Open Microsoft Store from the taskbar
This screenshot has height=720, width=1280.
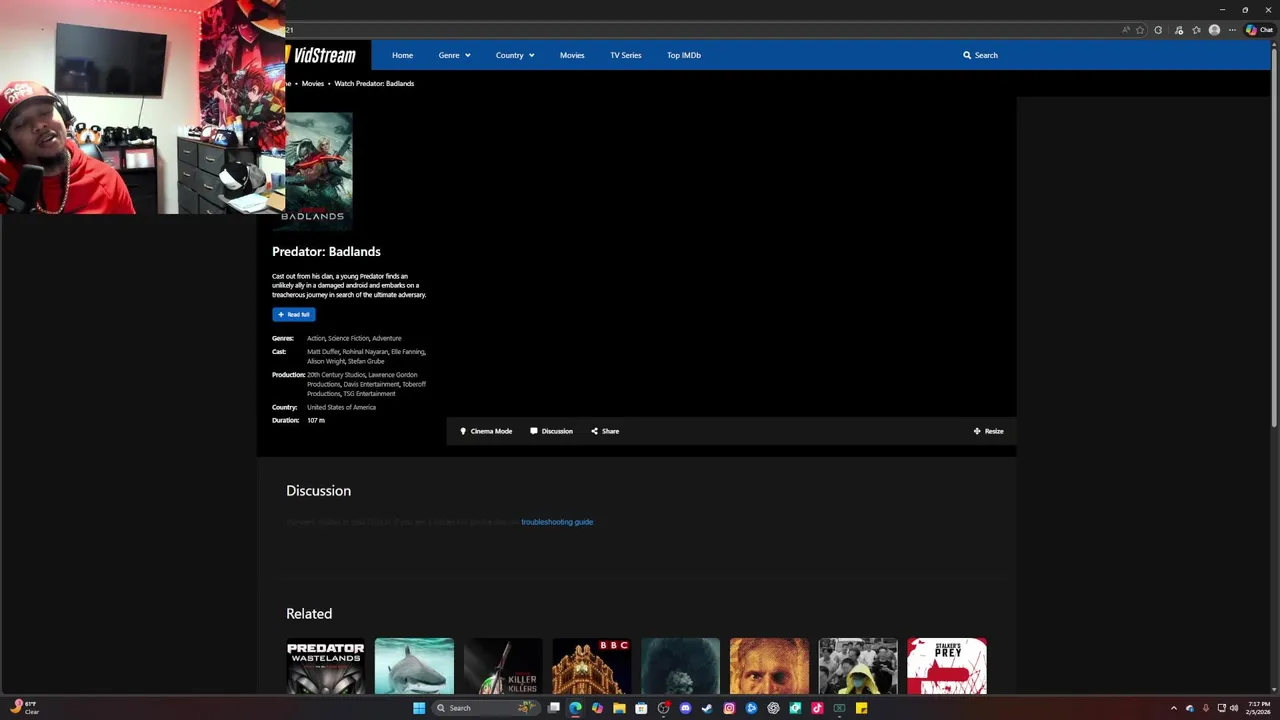641,708
